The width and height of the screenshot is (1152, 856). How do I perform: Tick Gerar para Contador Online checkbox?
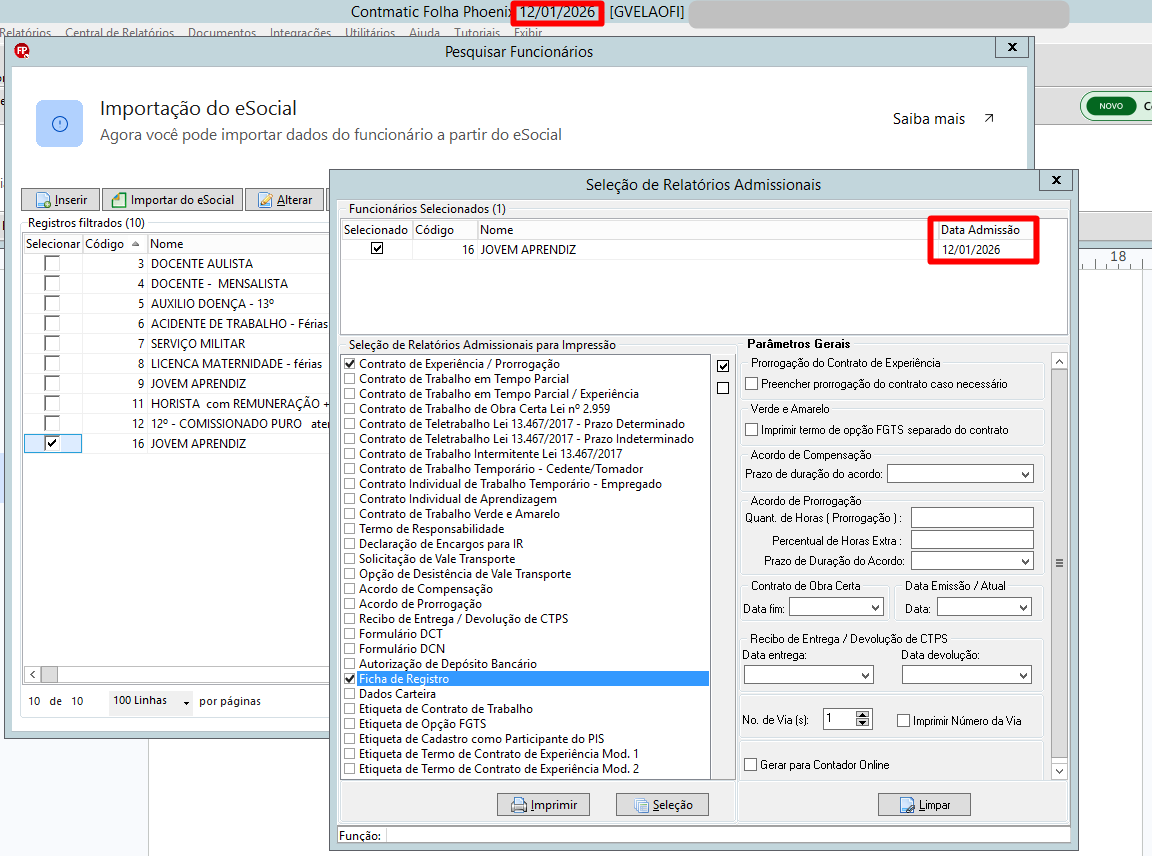[751, 765]
